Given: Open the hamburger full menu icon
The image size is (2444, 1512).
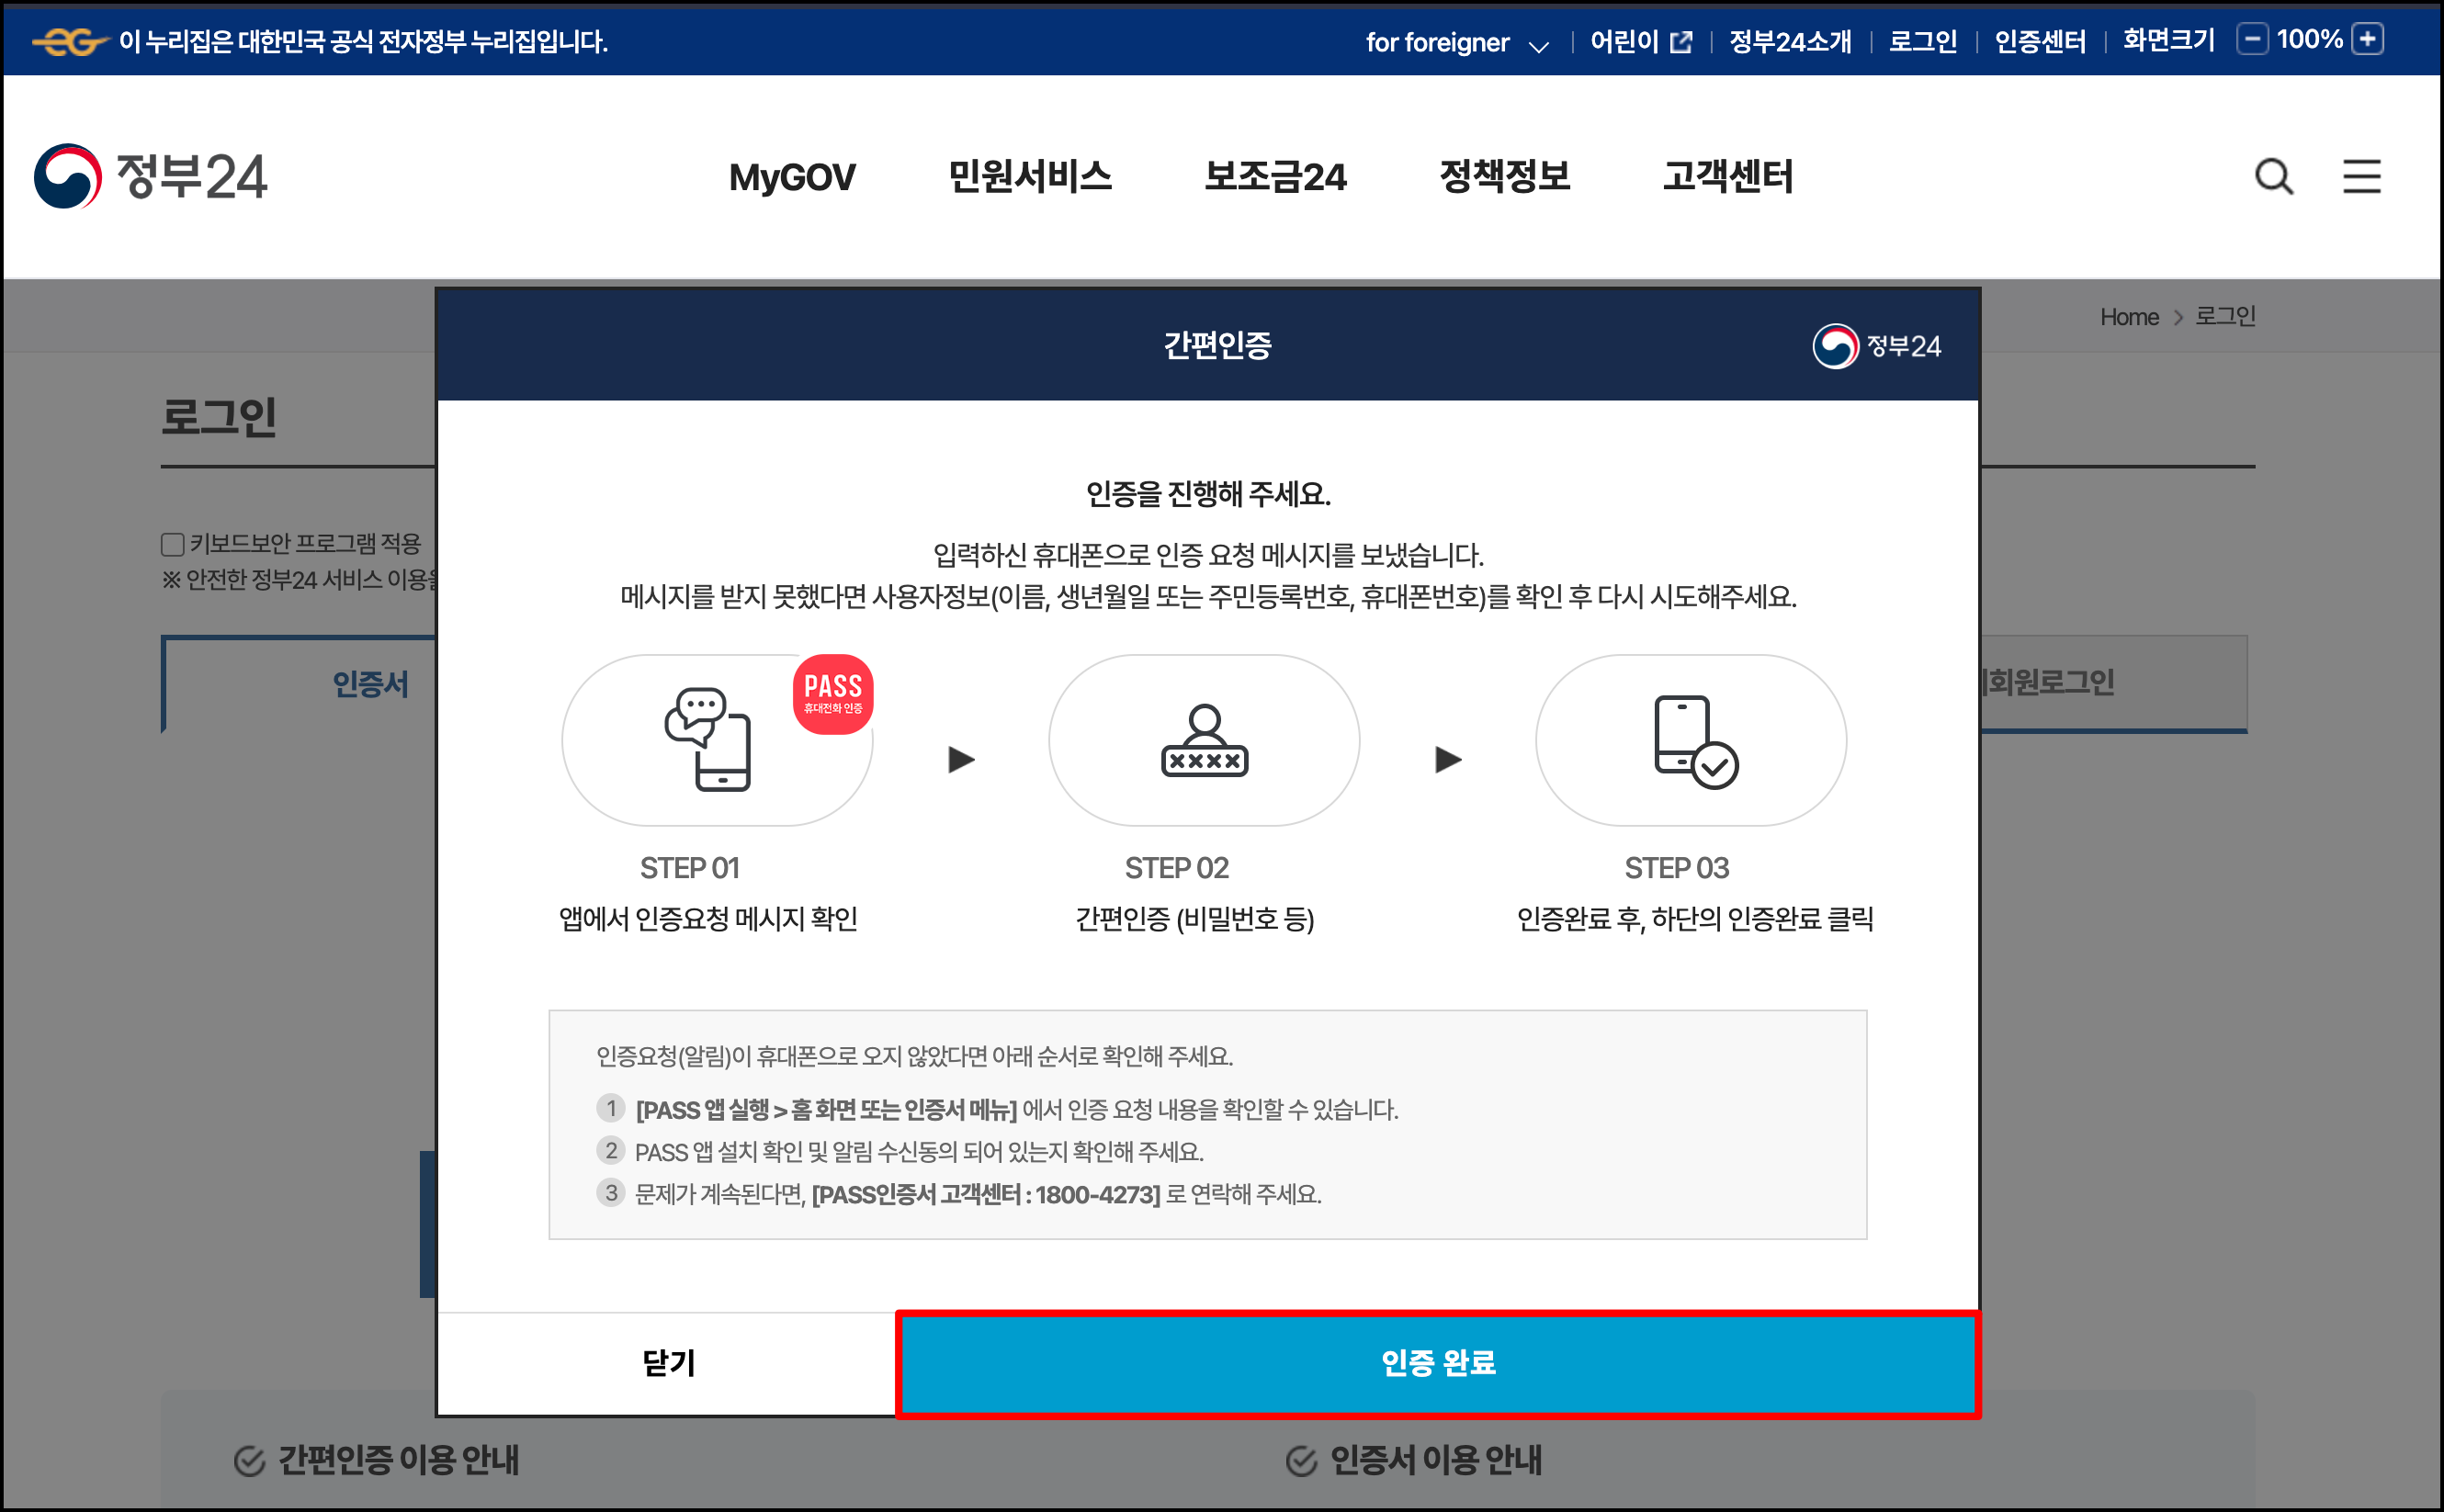Looking at the screenshot, I should click(2361, 177).
